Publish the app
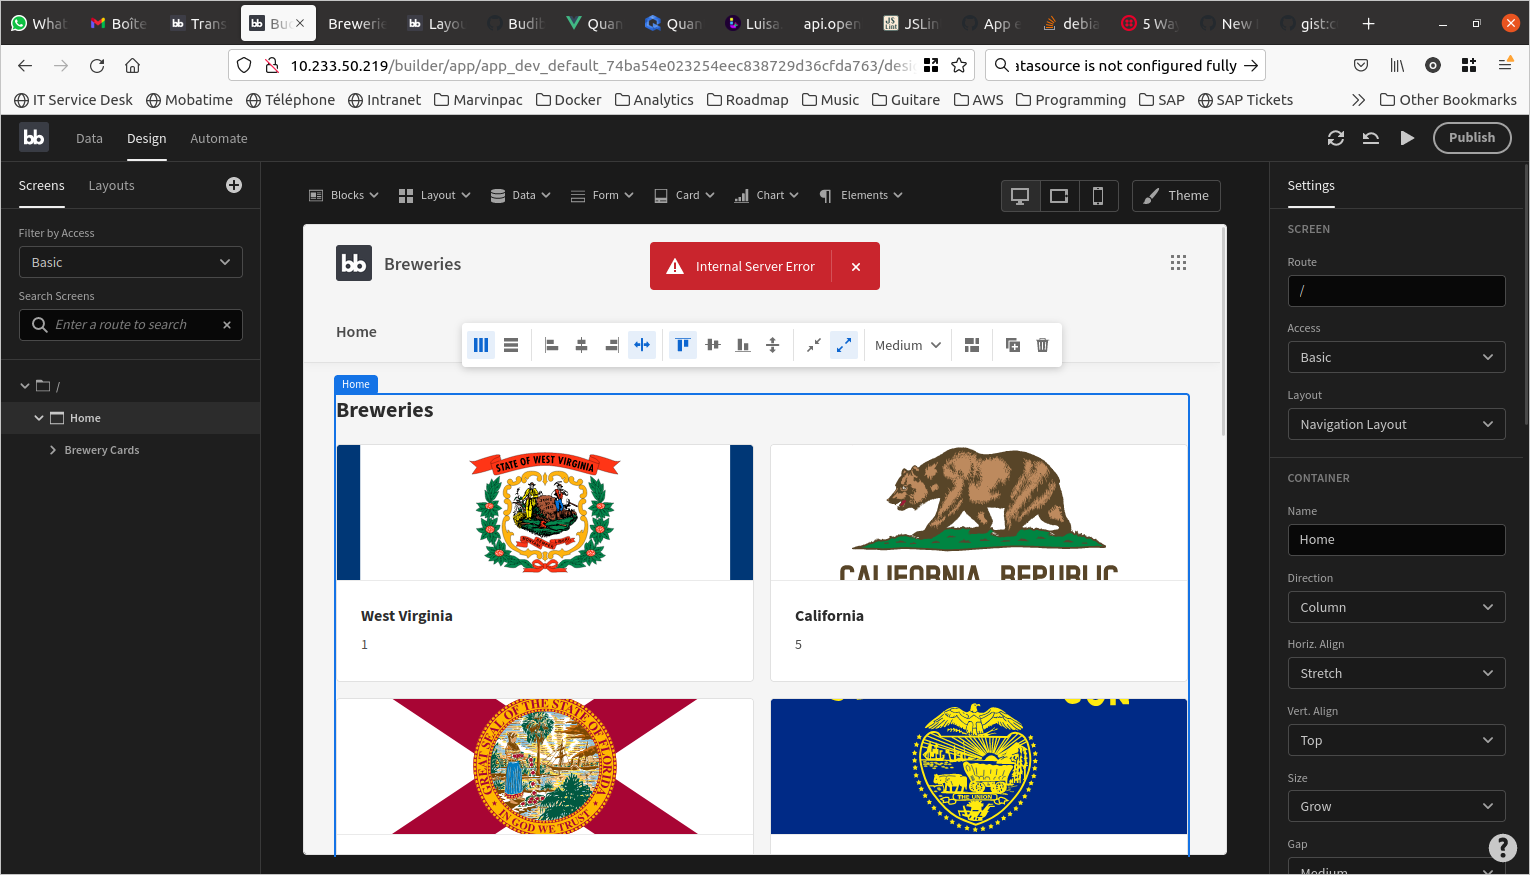Screen dimensions: 1530x875 point(1472,138)
